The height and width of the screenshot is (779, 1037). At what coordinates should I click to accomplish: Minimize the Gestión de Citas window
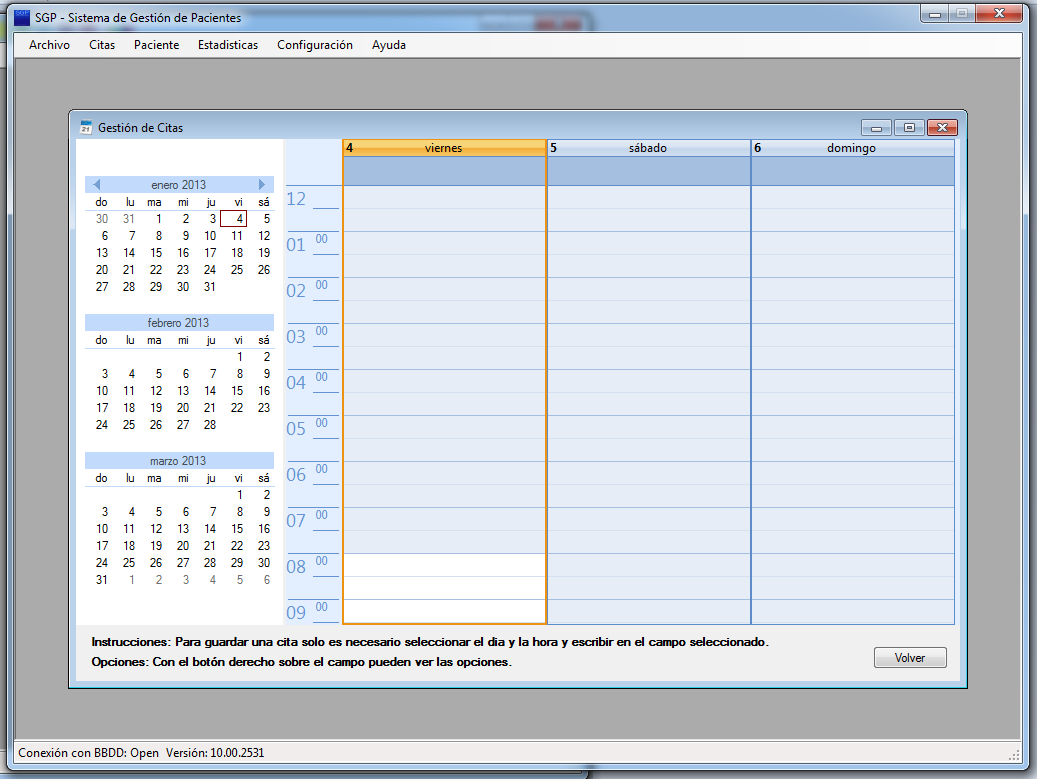[876, 128]
